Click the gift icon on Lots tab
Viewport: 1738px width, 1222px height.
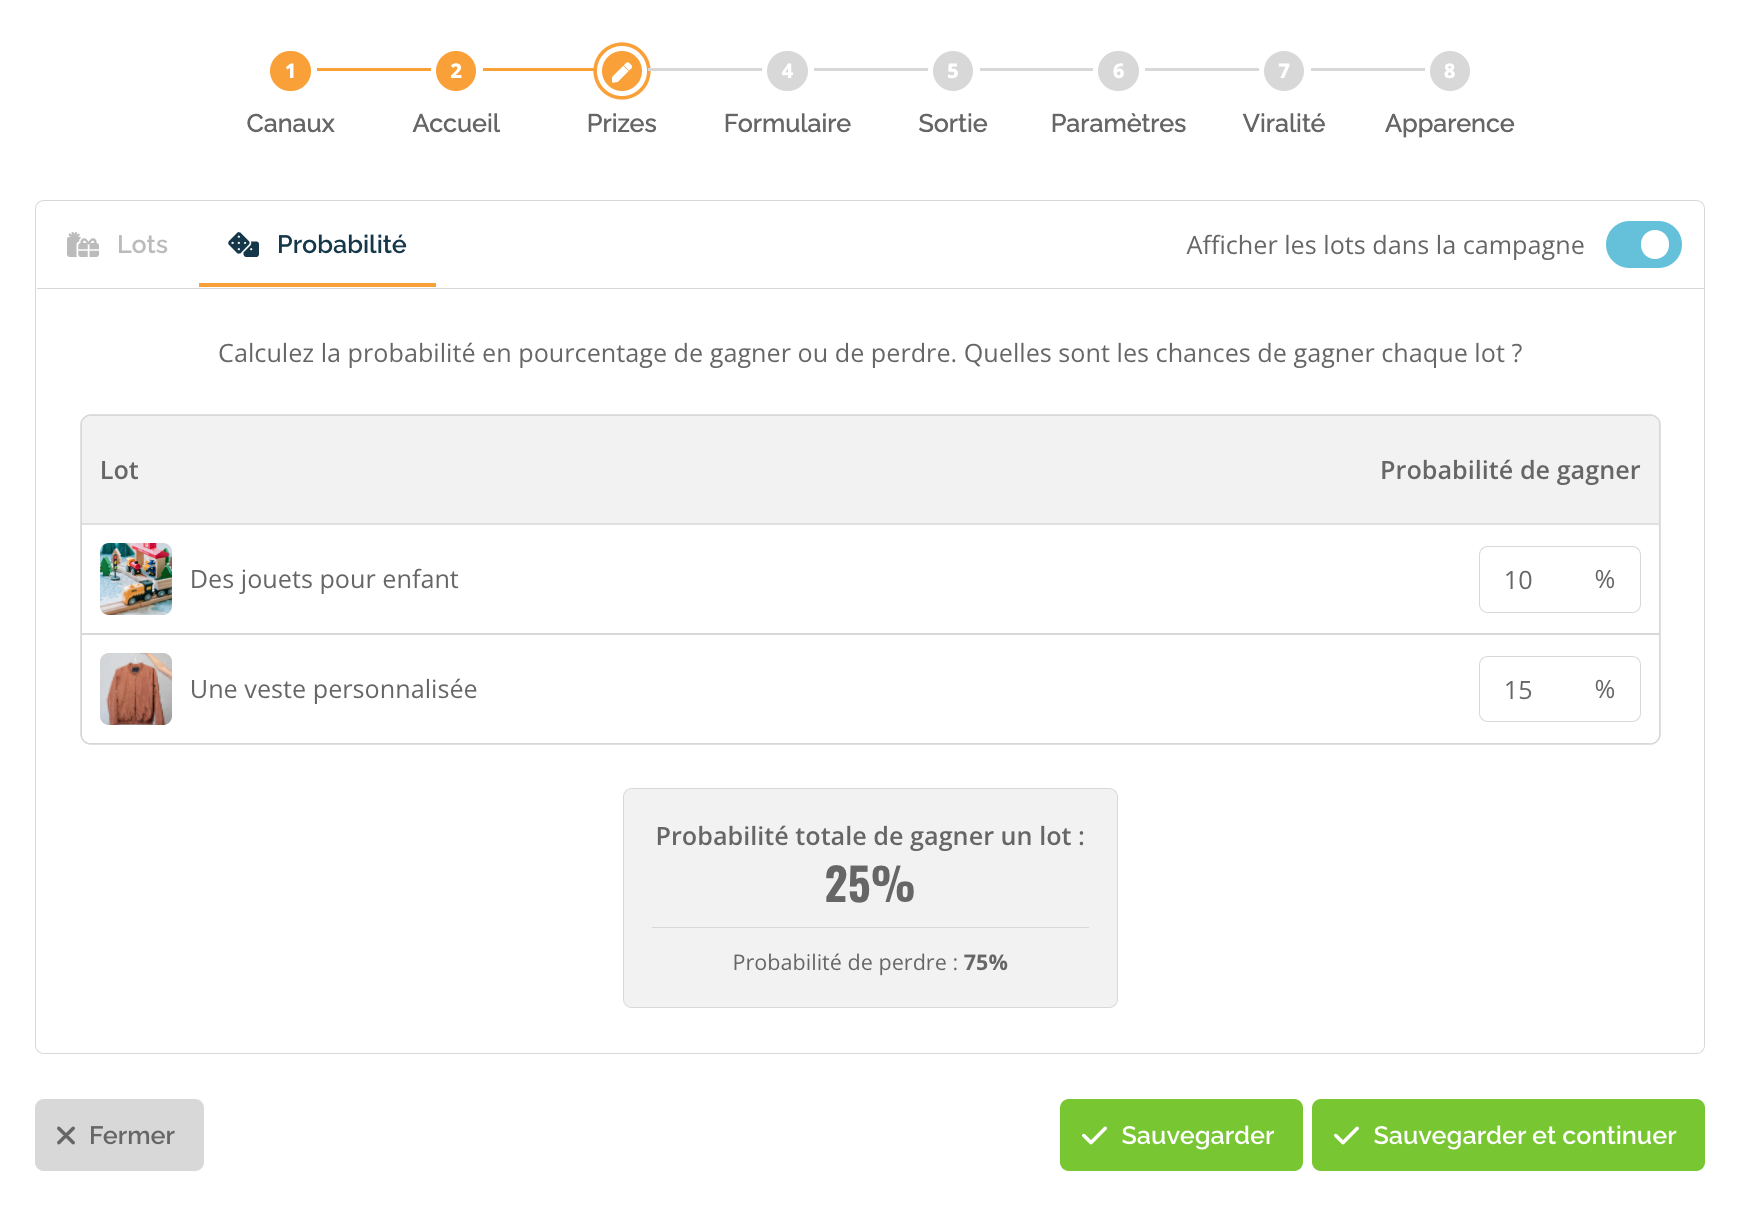(x=83, y=245)
